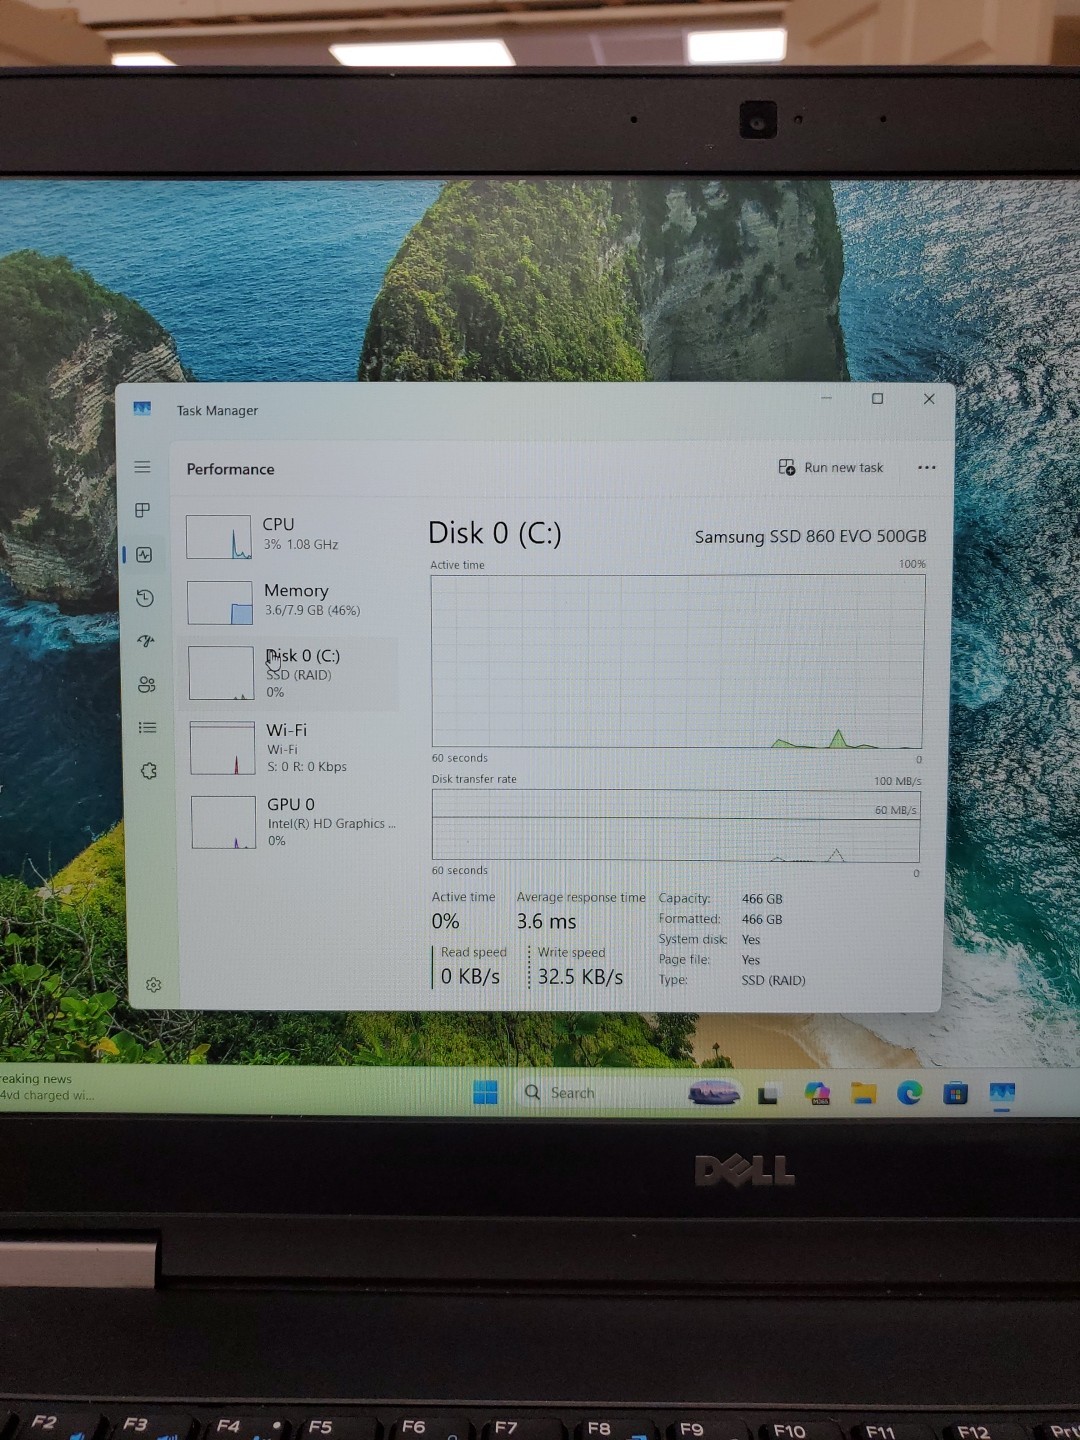Click the Type SSD (RAID) value
1080x1440 pixels.
pyautogui.click(x=773, y=980)
